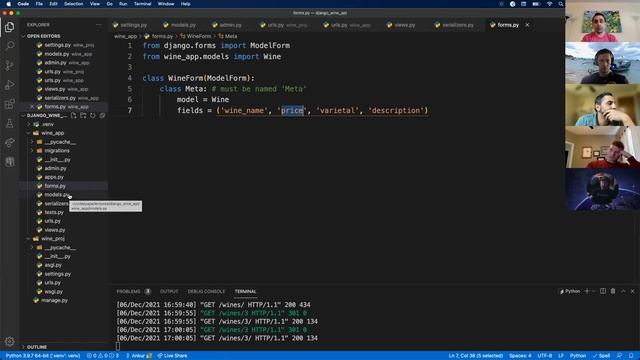Close forms.py in the Open Editors list
The image size is (640, 360).
click(32, 107)
